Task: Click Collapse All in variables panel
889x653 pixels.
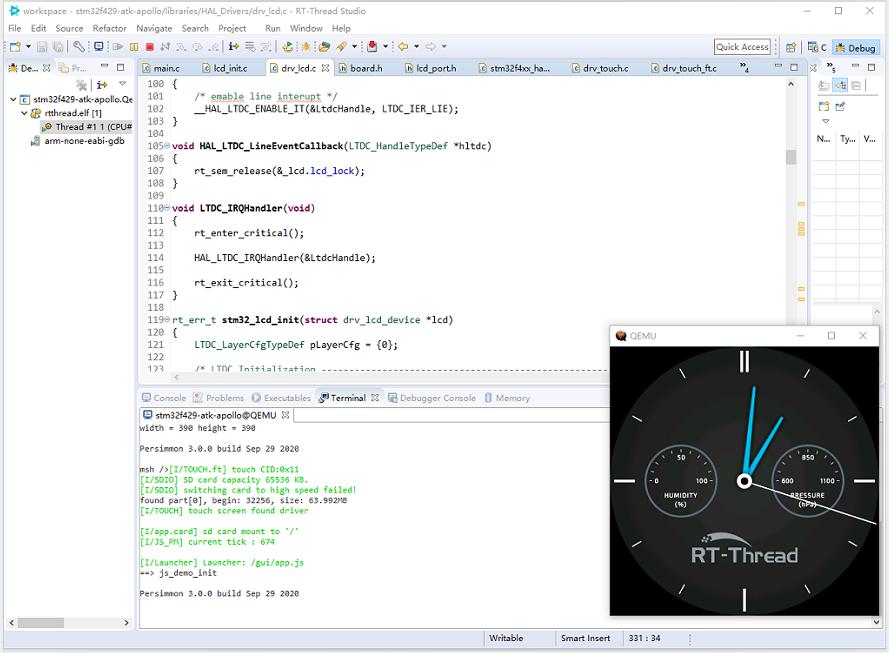Action: (856, 86)
